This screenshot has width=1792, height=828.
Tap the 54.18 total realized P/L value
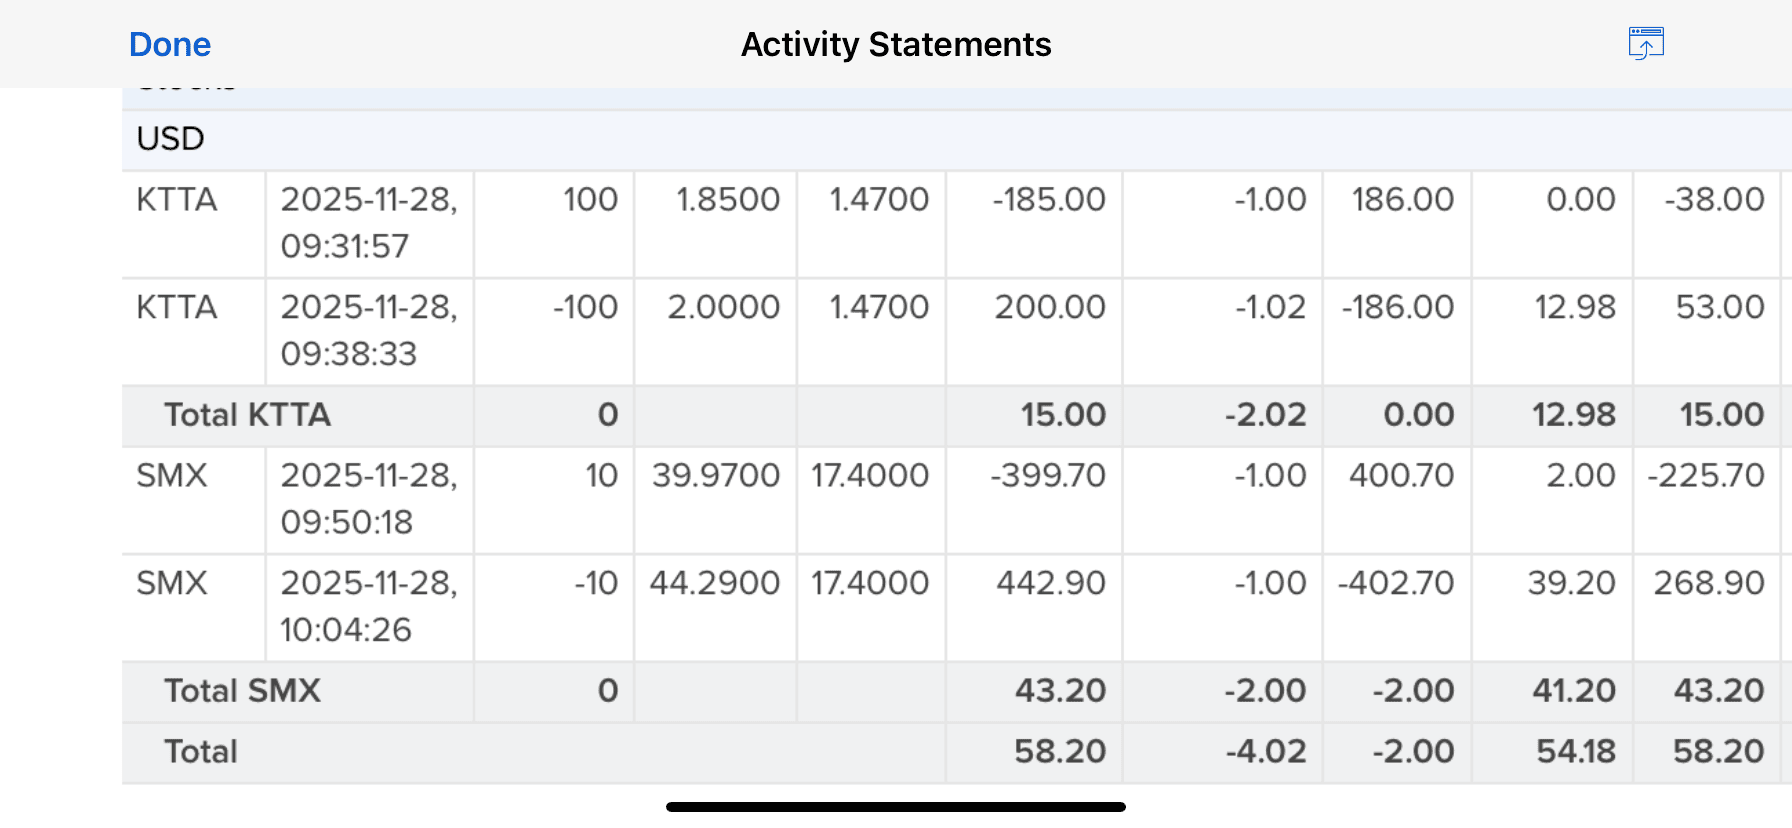[1575, 752]
